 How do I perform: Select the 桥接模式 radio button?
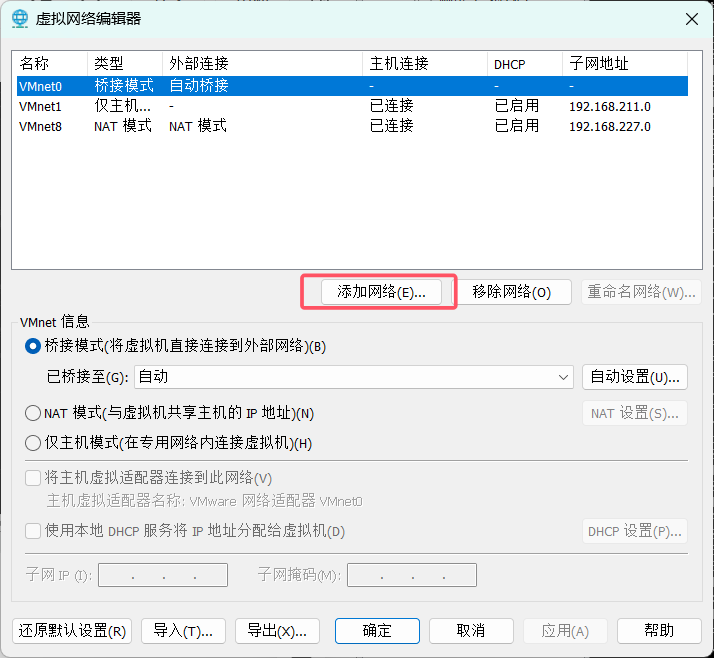(33, 346)
